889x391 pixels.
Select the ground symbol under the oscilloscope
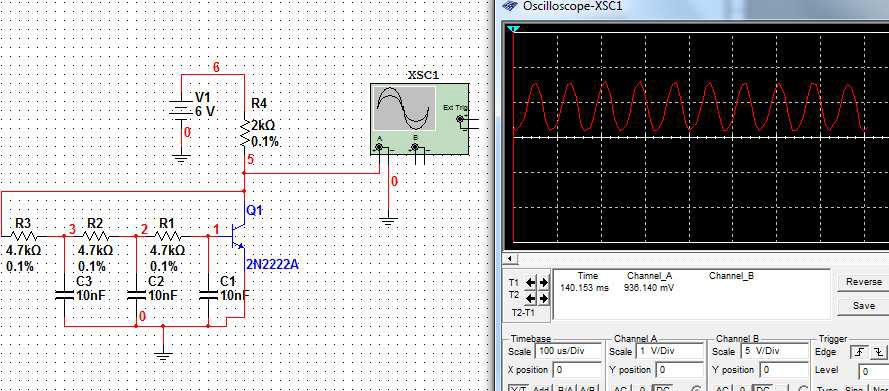[388, 221]
